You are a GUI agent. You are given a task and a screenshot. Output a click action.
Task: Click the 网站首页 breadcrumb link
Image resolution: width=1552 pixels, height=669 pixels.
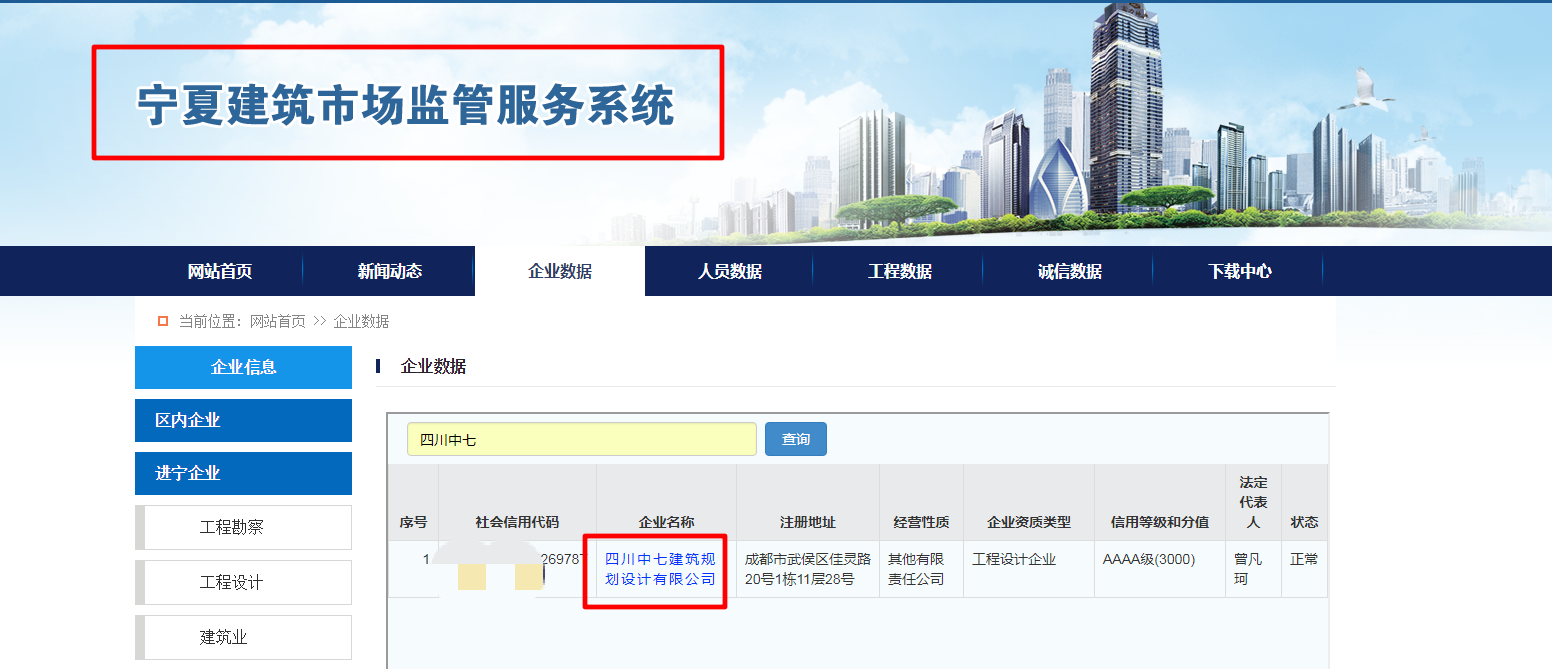click(x=277, y=321)
